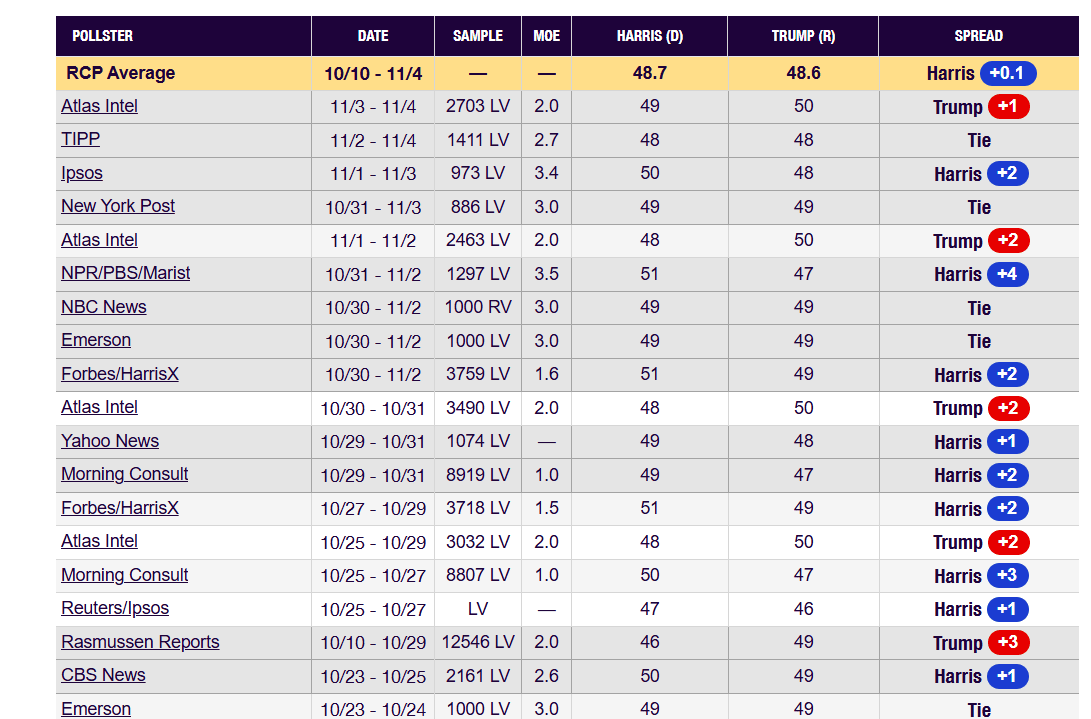Open Emerson poll dated 10/23 - 10/24

click(95, 709)
